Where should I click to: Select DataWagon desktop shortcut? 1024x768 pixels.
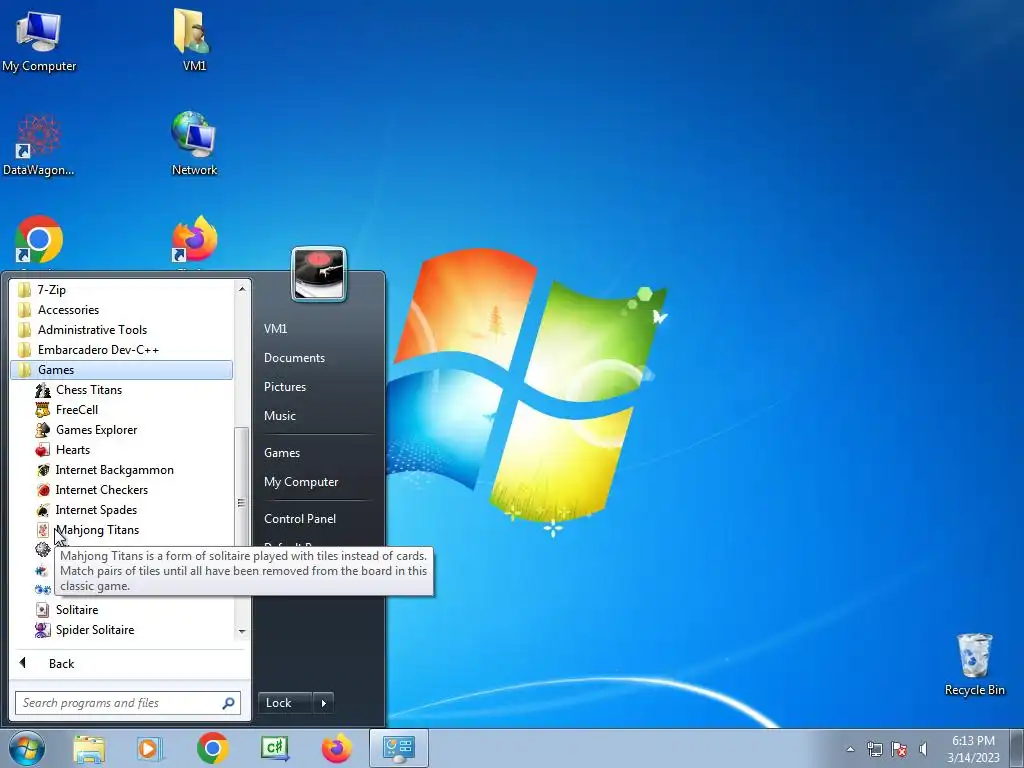tap(39, 145)
